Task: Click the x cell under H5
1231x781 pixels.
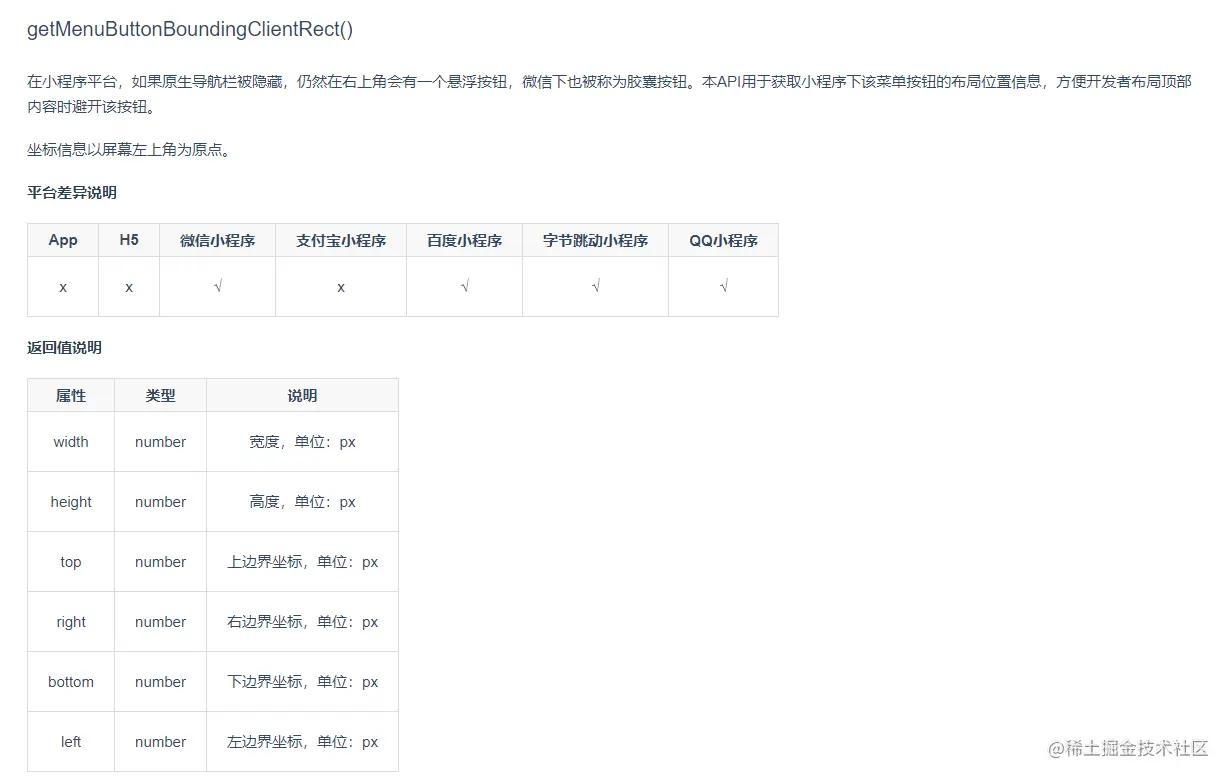Action: pyautogui.click(x=129, y=287)
